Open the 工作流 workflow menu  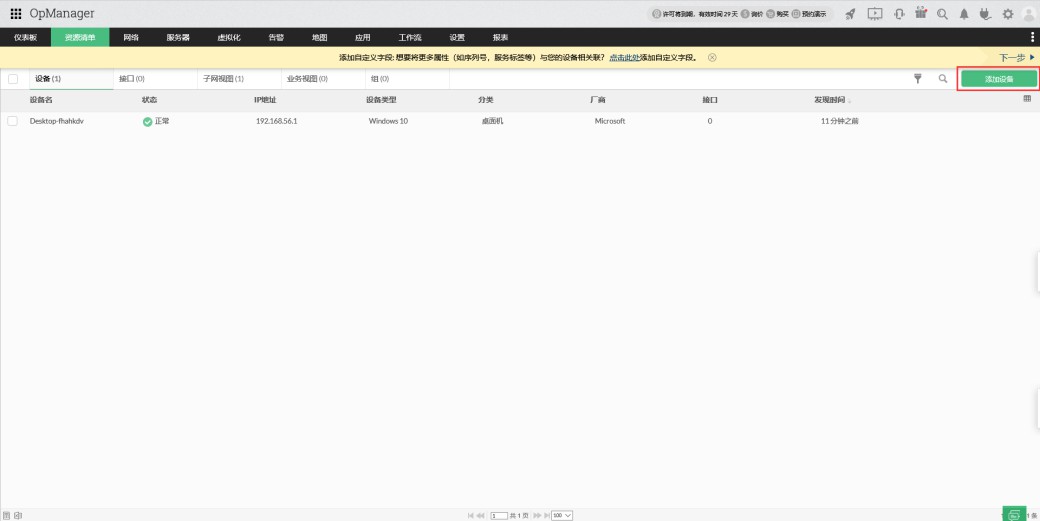point(410,37)
